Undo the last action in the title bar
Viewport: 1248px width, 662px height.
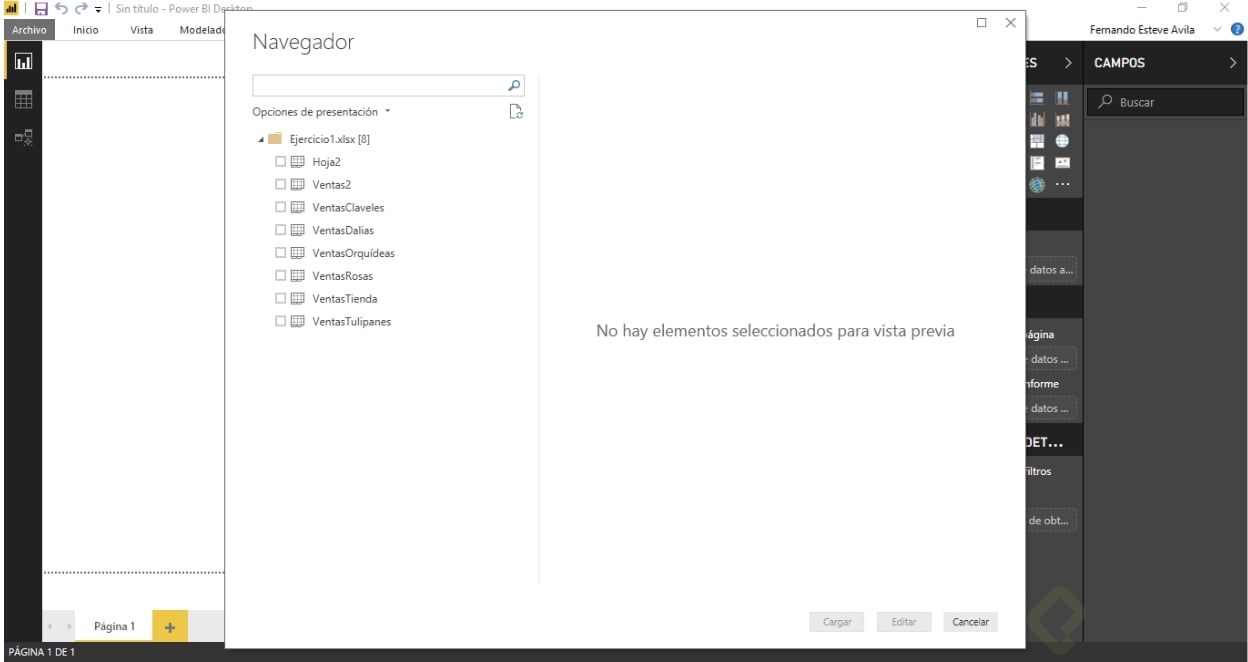pos(62,8)
